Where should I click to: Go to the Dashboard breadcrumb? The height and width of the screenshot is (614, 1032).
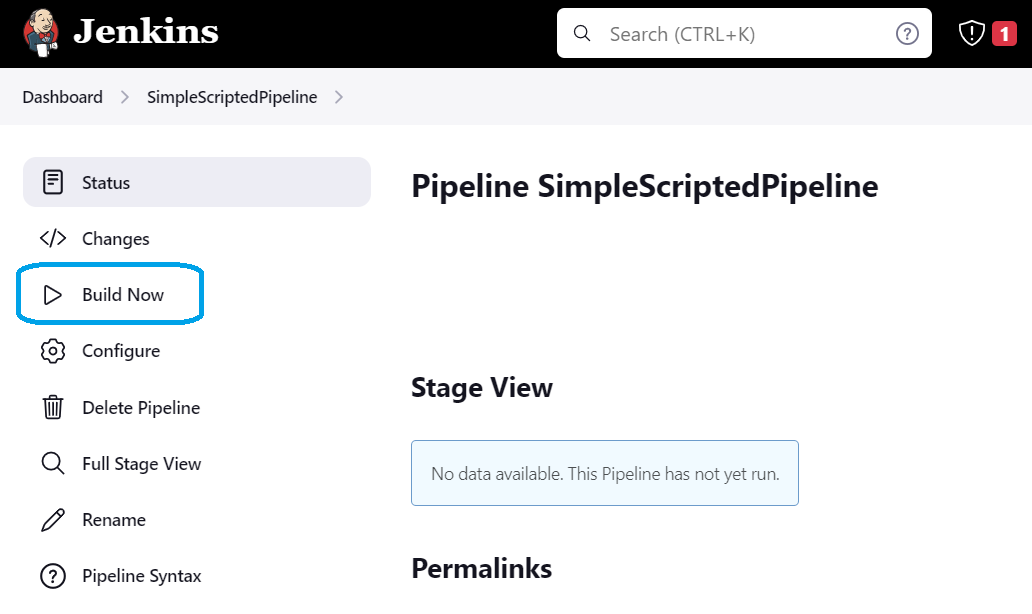point(63,97)
